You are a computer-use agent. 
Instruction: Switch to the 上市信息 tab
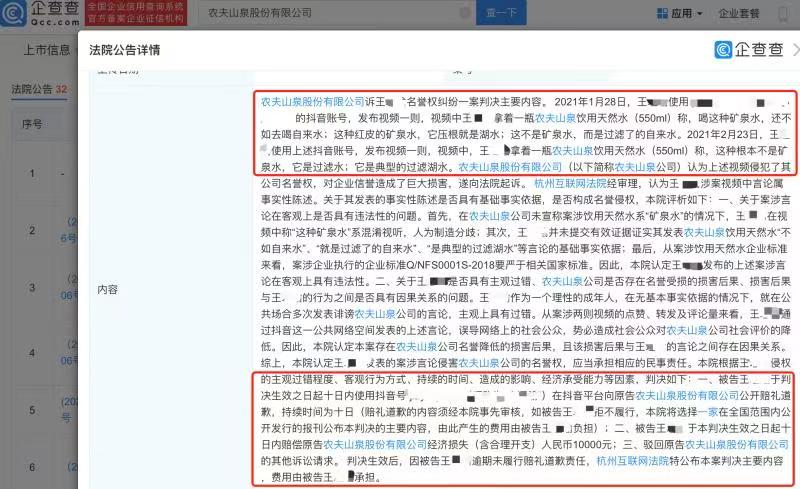47,50
